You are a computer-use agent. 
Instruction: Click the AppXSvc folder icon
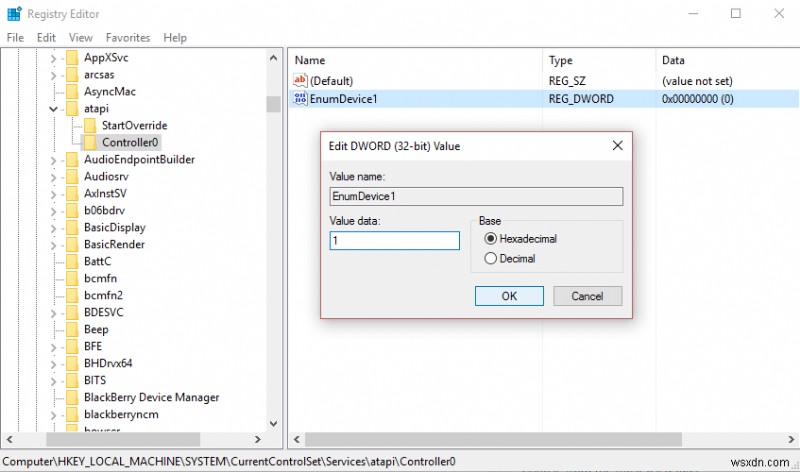point(72,58)
